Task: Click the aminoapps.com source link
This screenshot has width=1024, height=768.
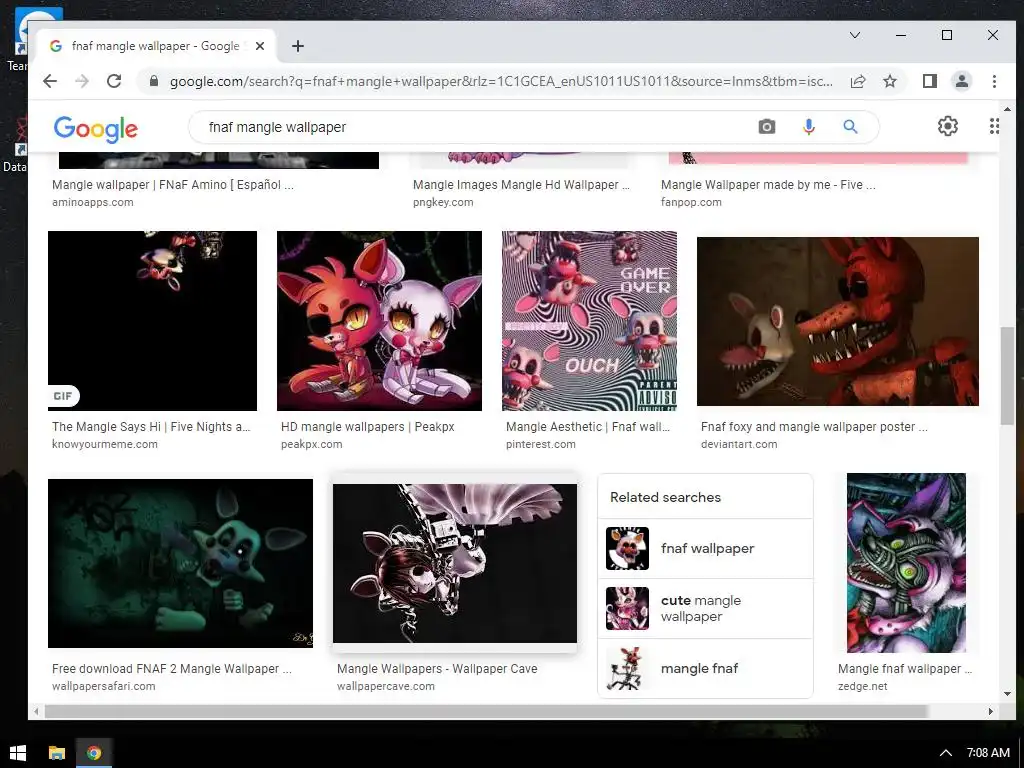Action: [93, 202]
